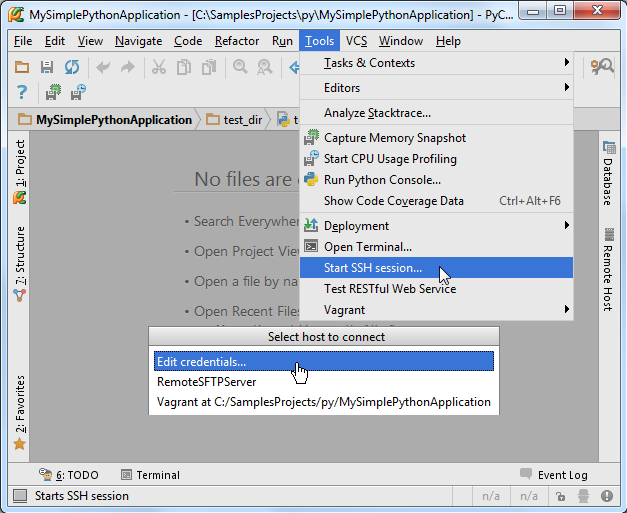Click the CPU Usage Profiling toolbar icon

[x=78, y=92]
